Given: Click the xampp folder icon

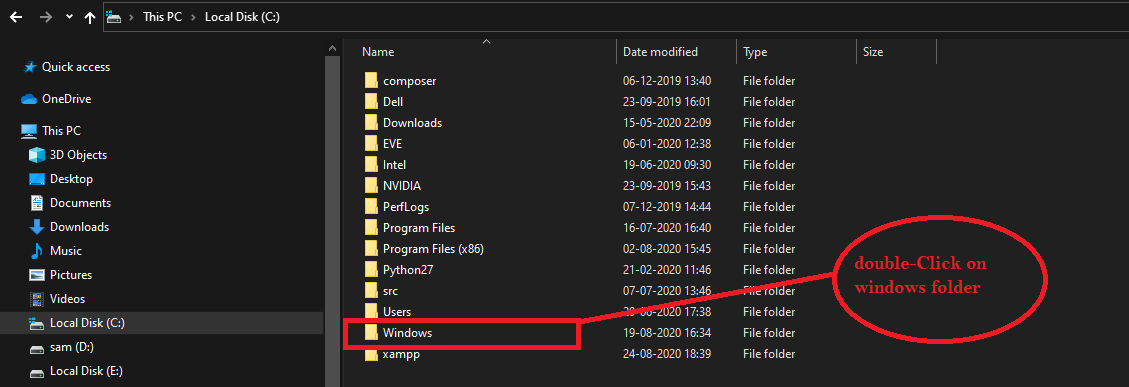Looking at the screenshot, I should [371, 354].
